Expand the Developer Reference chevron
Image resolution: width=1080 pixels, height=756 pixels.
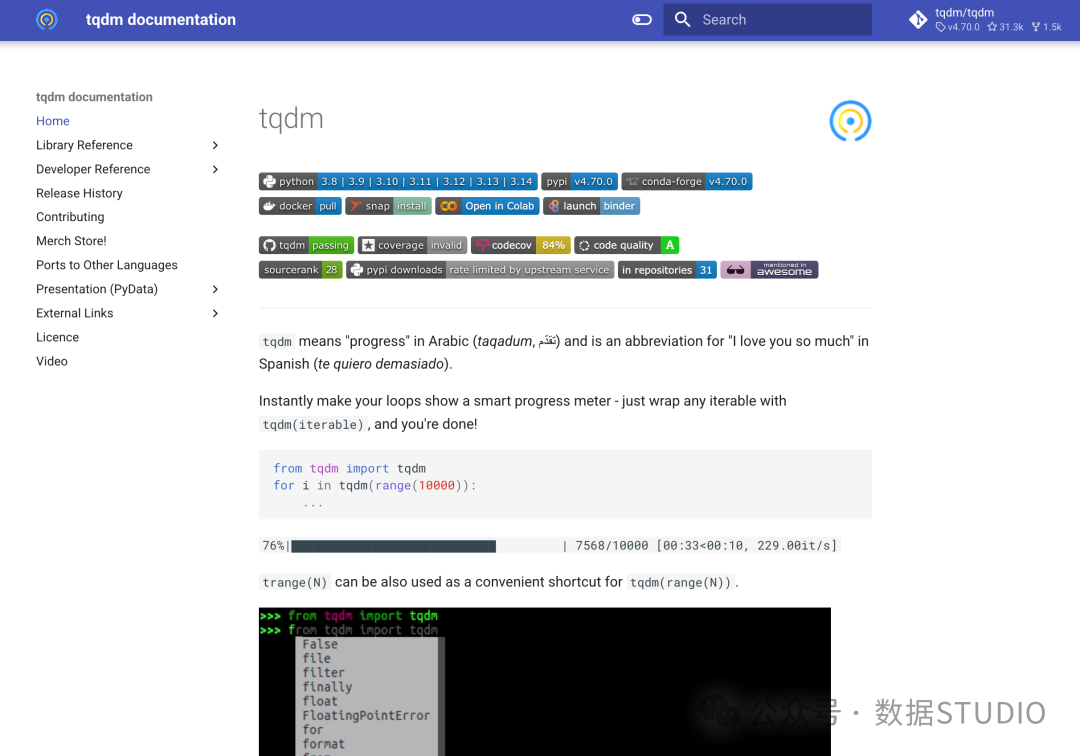point(215,169)
